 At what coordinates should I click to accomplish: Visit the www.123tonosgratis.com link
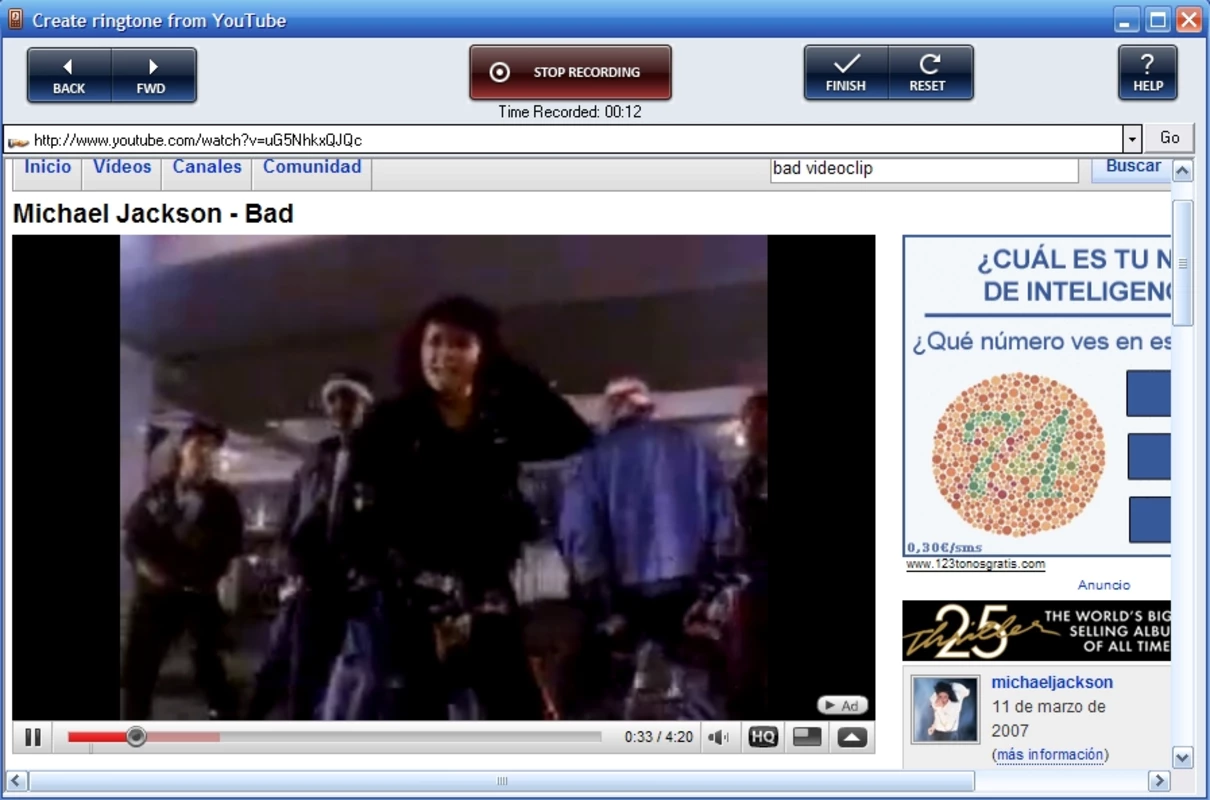pos(975,564)
